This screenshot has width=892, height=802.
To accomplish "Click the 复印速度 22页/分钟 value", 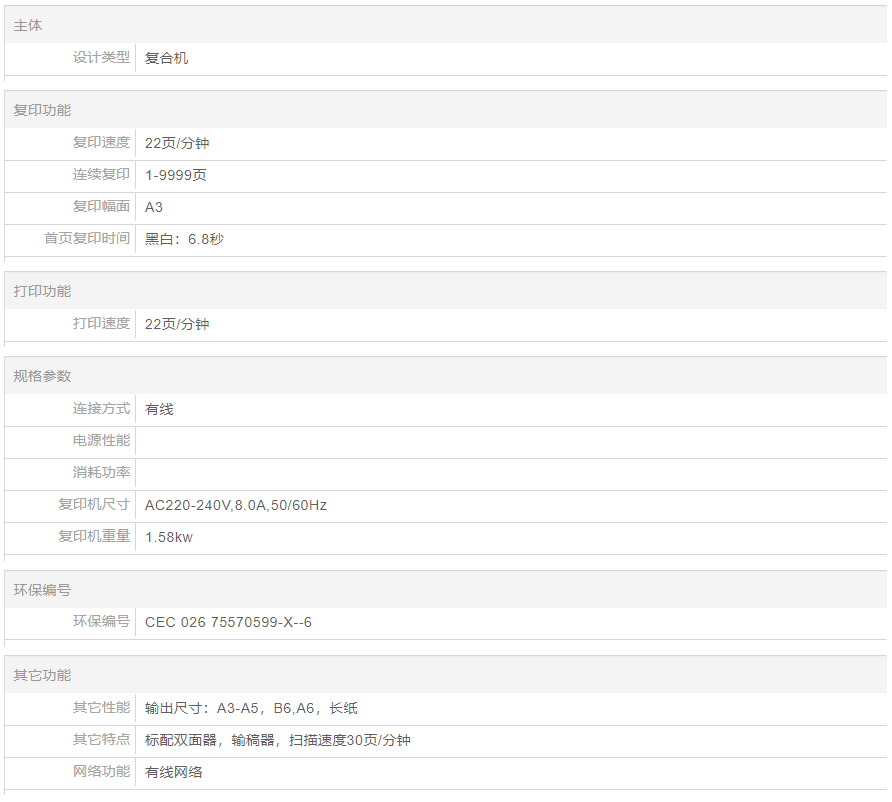I will pyautogui.click(x=177, y=143).
